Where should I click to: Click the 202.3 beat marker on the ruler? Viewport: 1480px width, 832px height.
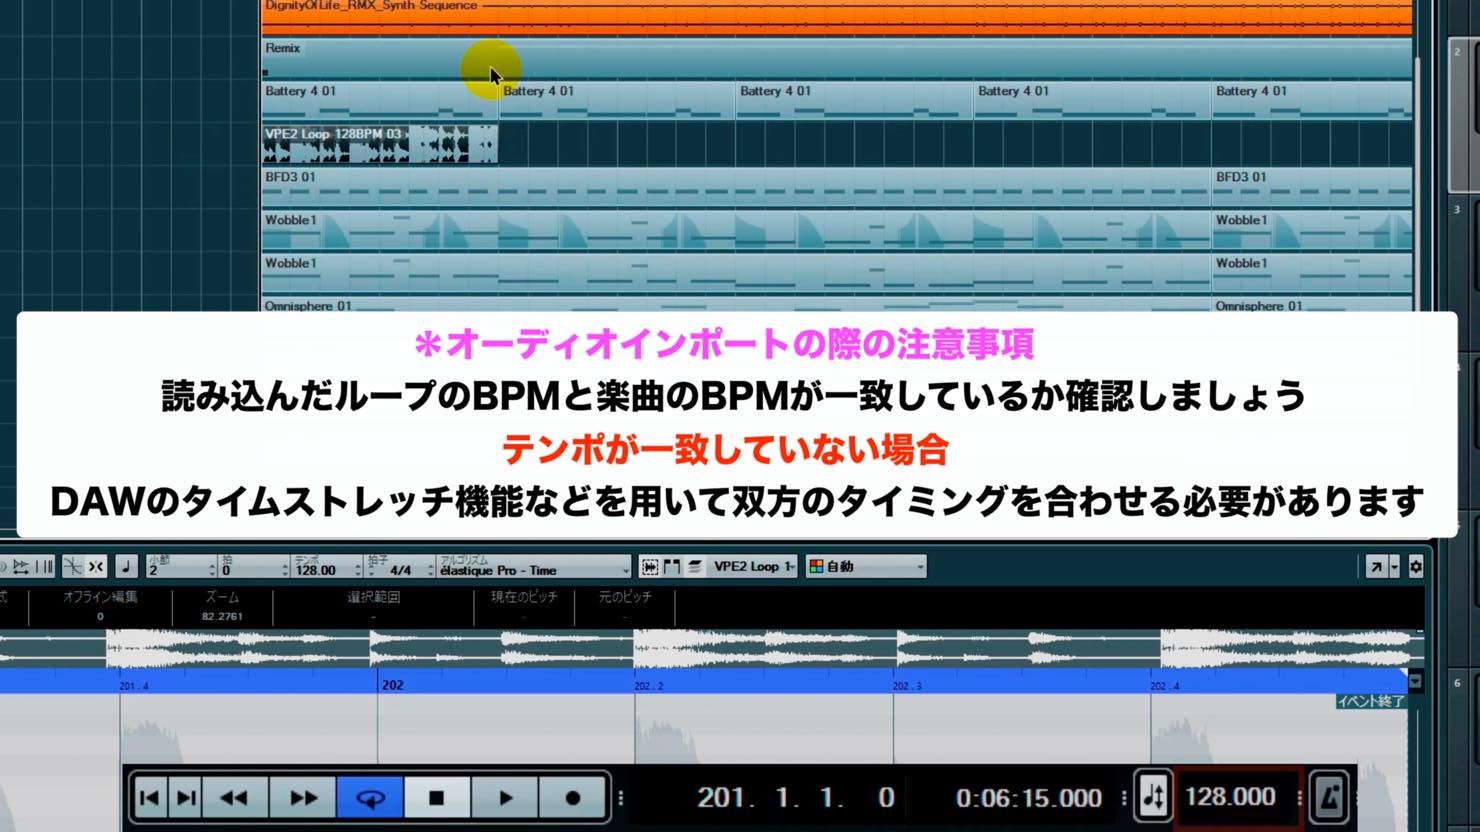point(907,686)
